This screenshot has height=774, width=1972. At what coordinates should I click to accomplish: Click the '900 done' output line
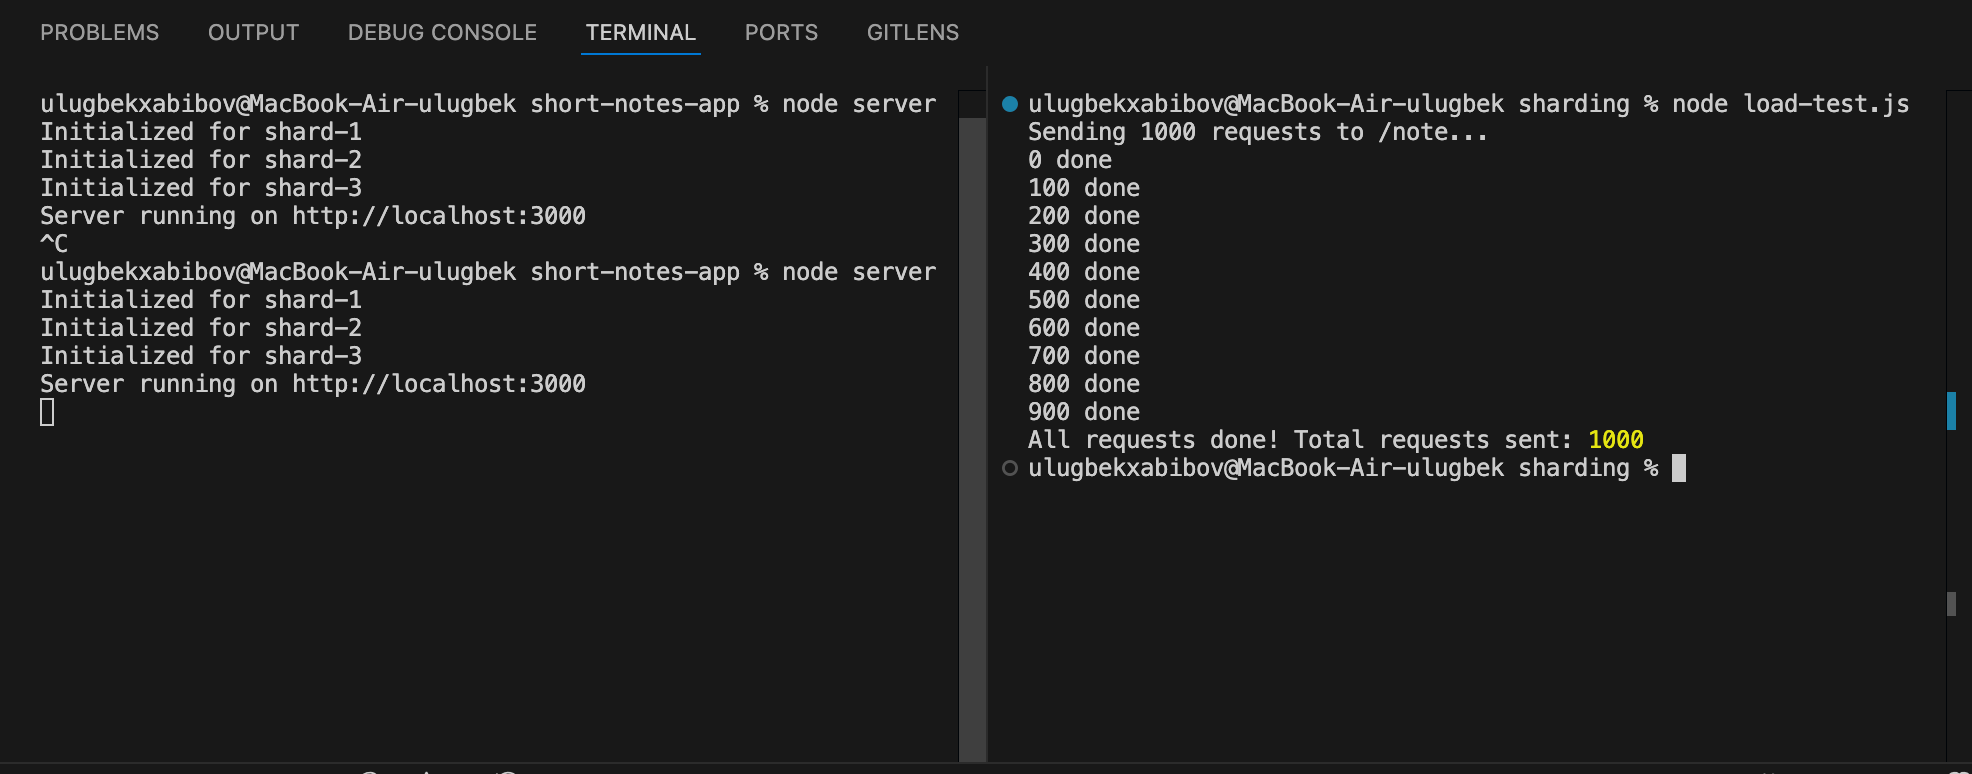pyautogui.click(x=1084, y=412)
